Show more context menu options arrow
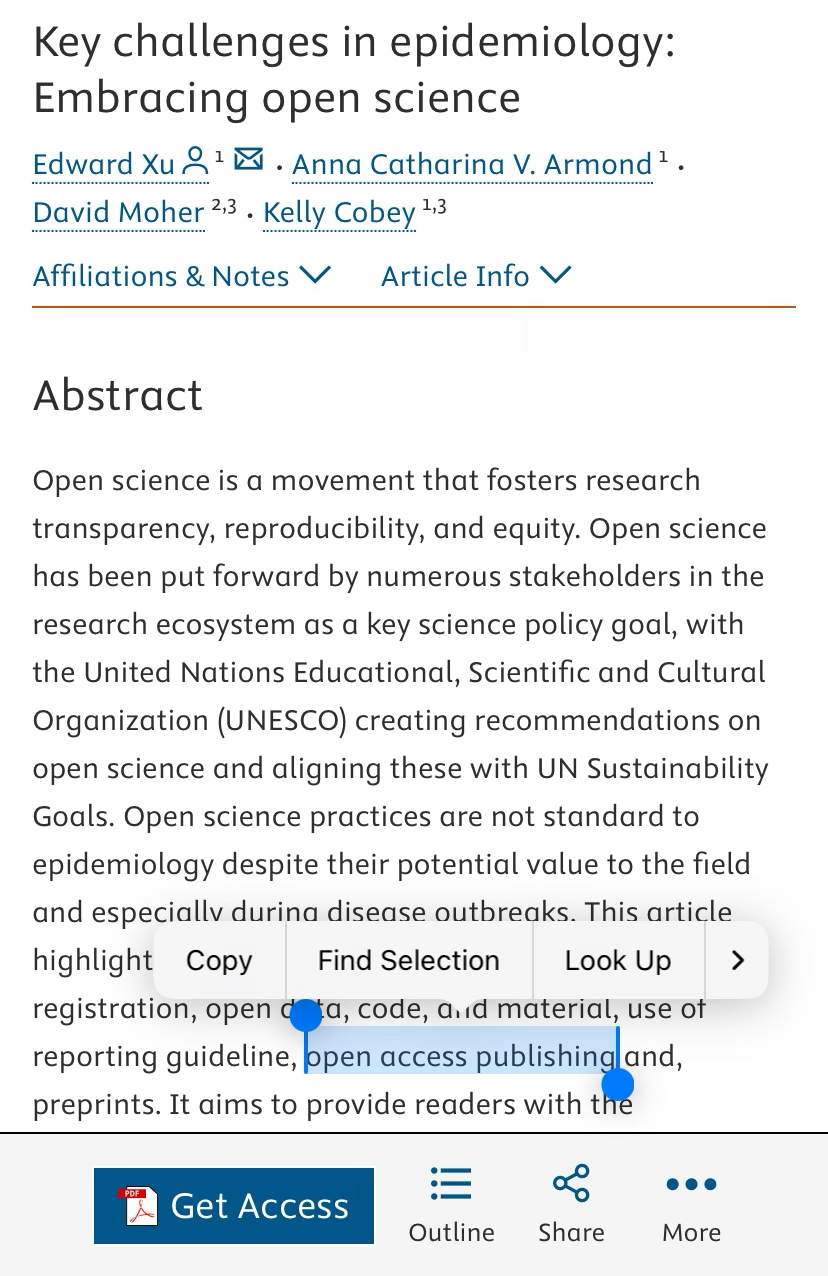Image resolution: width=828 pixels, height=1276 pixels. [738, 961]
